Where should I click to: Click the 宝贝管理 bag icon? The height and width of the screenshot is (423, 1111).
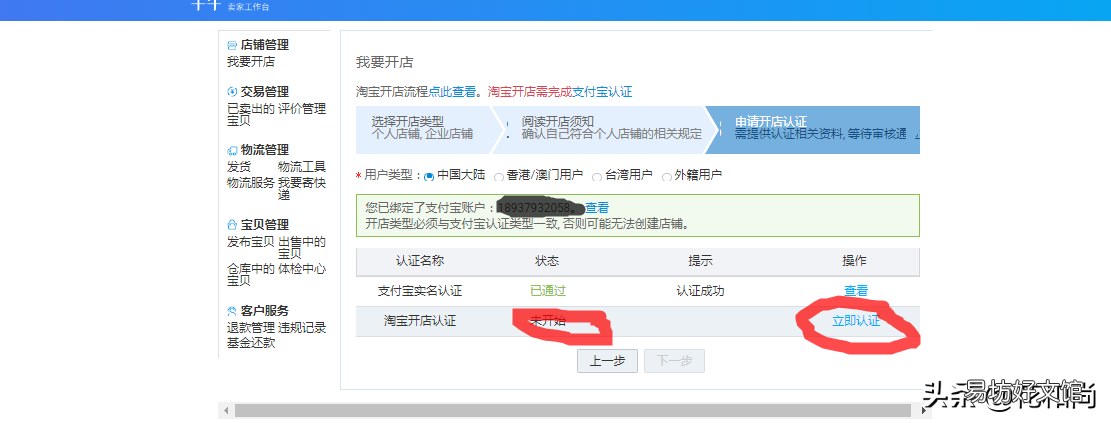pos(232,225)
